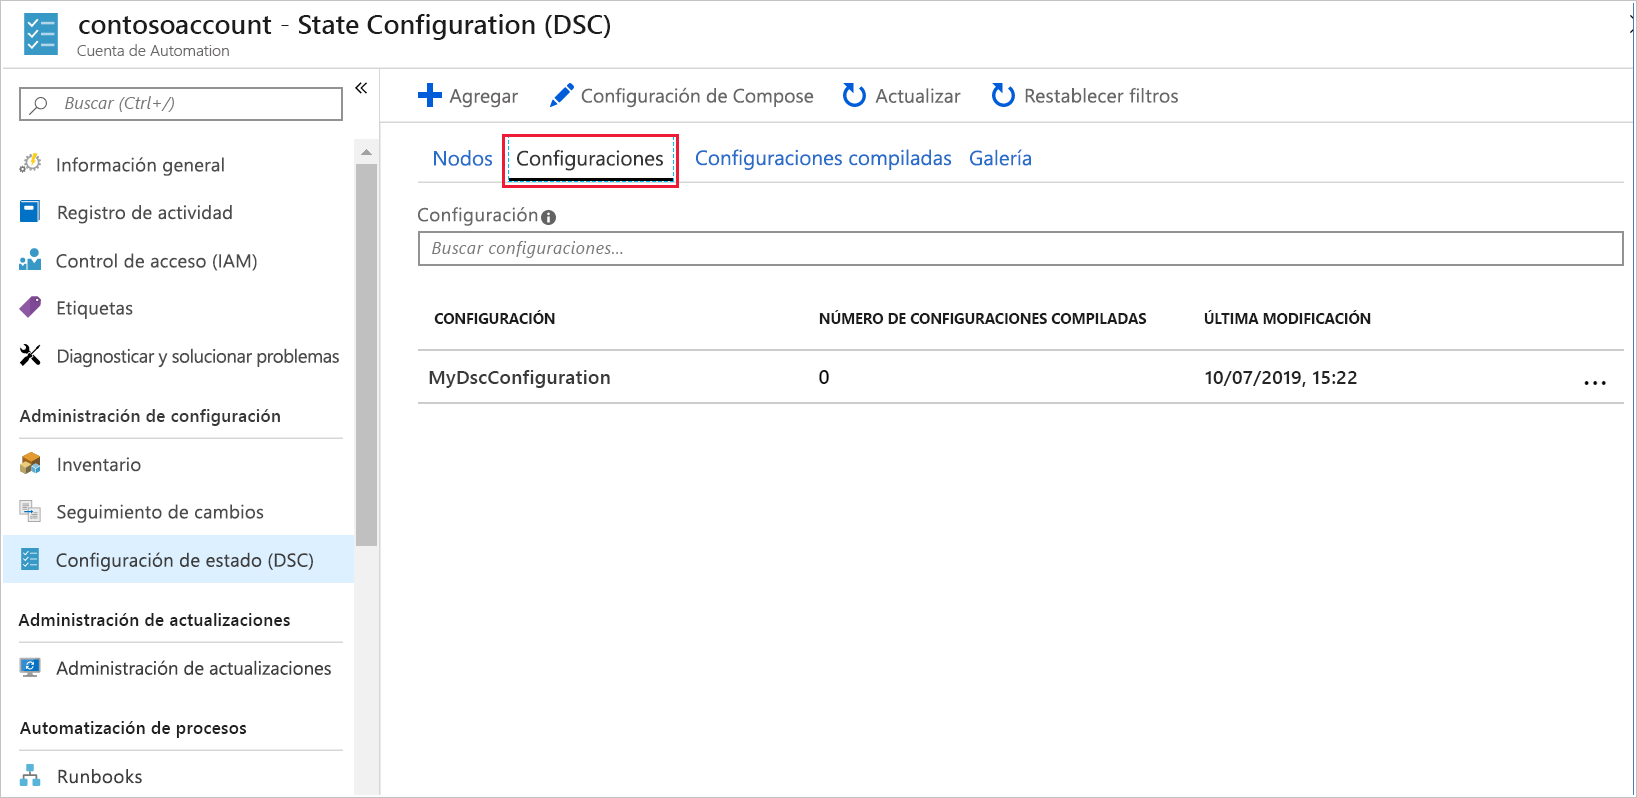Click Configuración de Compose button

pos(682,96)
